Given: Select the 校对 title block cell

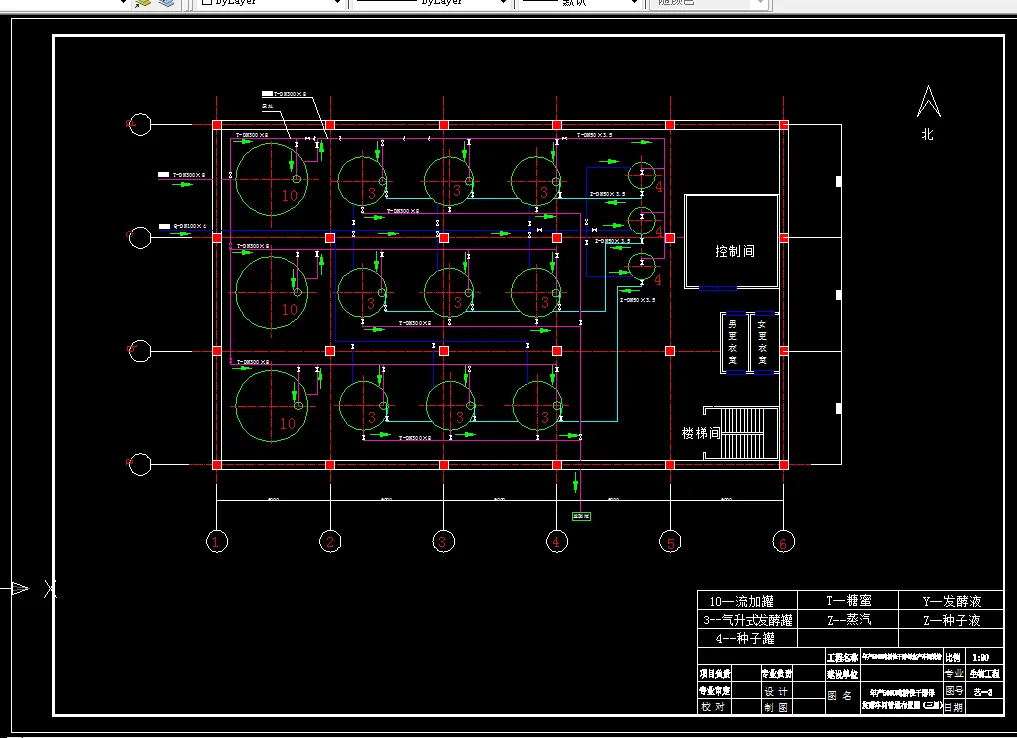Looking at the screenshot, I should click(713, 707).
